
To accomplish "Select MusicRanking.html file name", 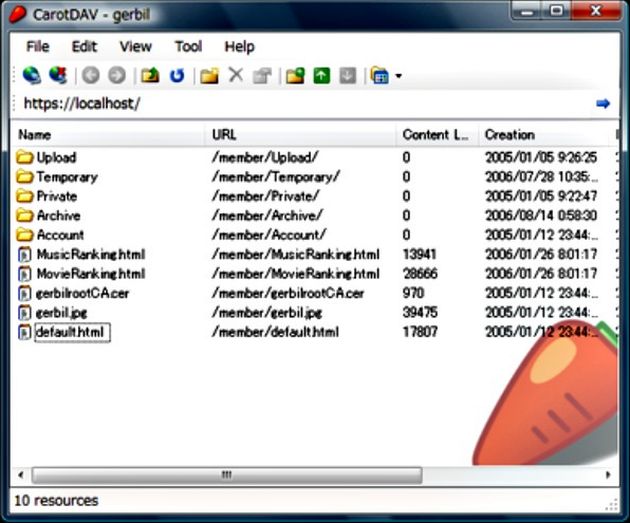I will point(91,254).
